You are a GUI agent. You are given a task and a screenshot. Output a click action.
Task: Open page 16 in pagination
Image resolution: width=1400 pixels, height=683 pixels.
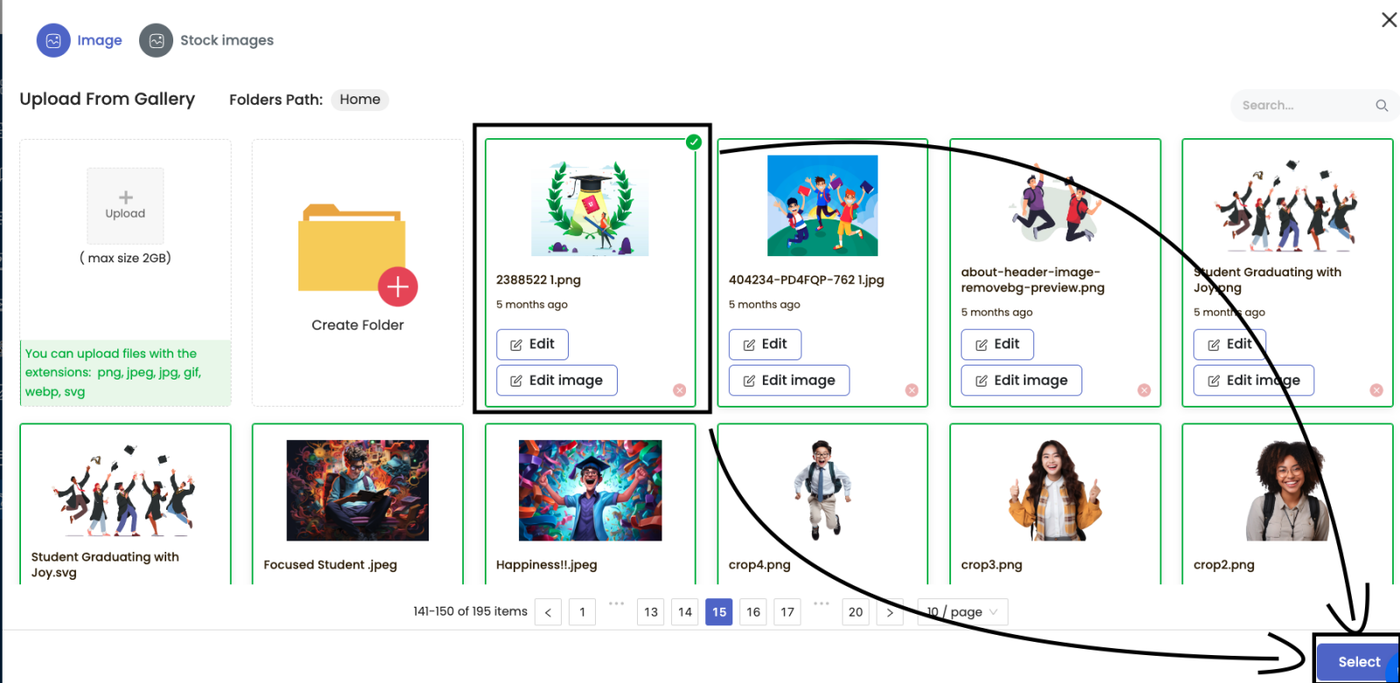tap(753, 612)
